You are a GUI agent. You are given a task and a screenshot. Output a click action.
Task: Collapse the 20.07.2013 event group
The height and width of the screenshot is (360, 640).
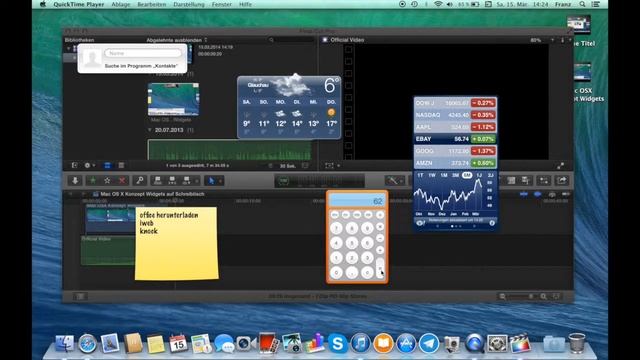coord(150,130)
